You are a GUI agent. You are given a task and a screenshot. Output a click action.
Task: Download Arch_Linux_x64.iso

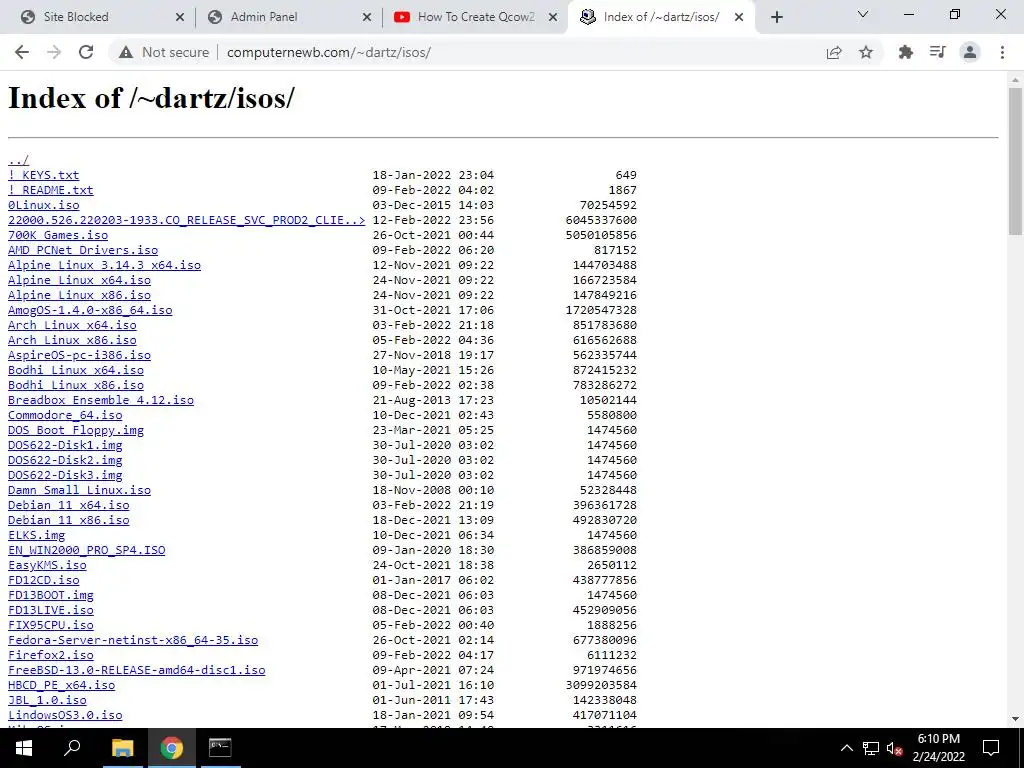coord(72,325)
